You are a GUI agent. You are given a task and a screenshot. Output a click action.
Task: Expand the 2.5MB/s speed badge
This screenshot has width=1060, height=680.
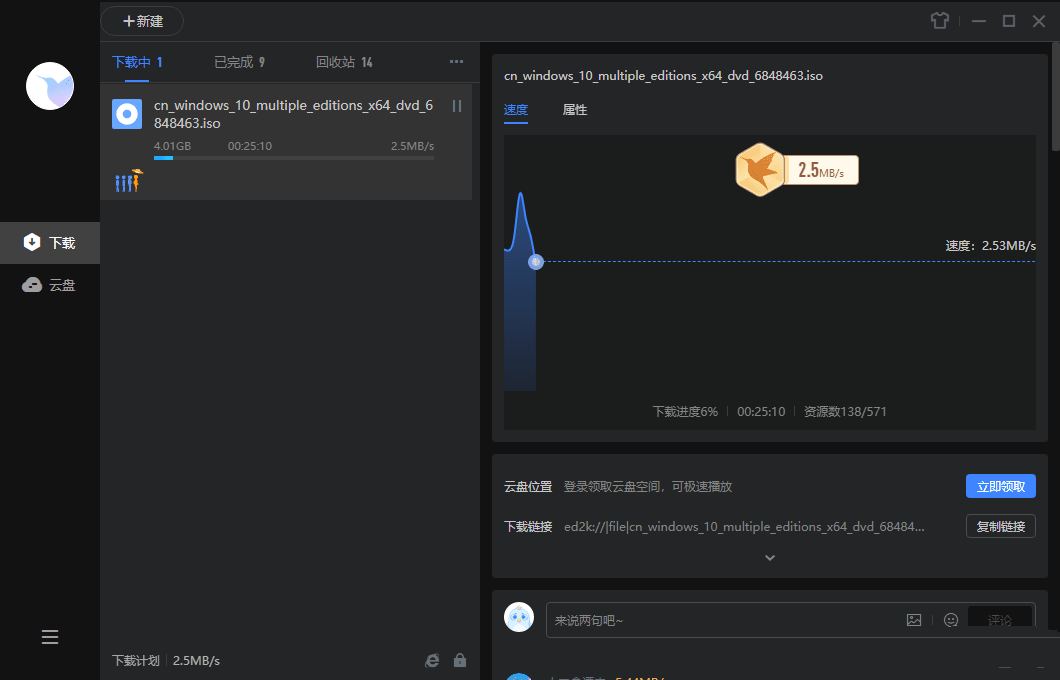[796, 170]
